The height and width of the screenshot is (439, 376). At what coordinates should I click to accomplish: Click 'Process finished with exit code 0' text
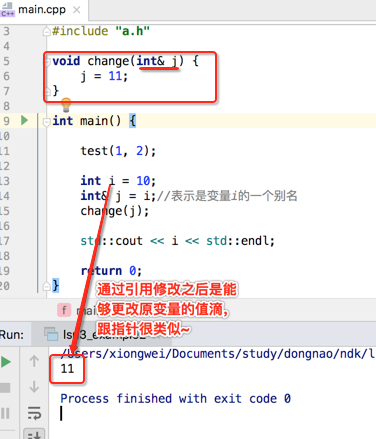pyautogui.click(x=175, y=399)
